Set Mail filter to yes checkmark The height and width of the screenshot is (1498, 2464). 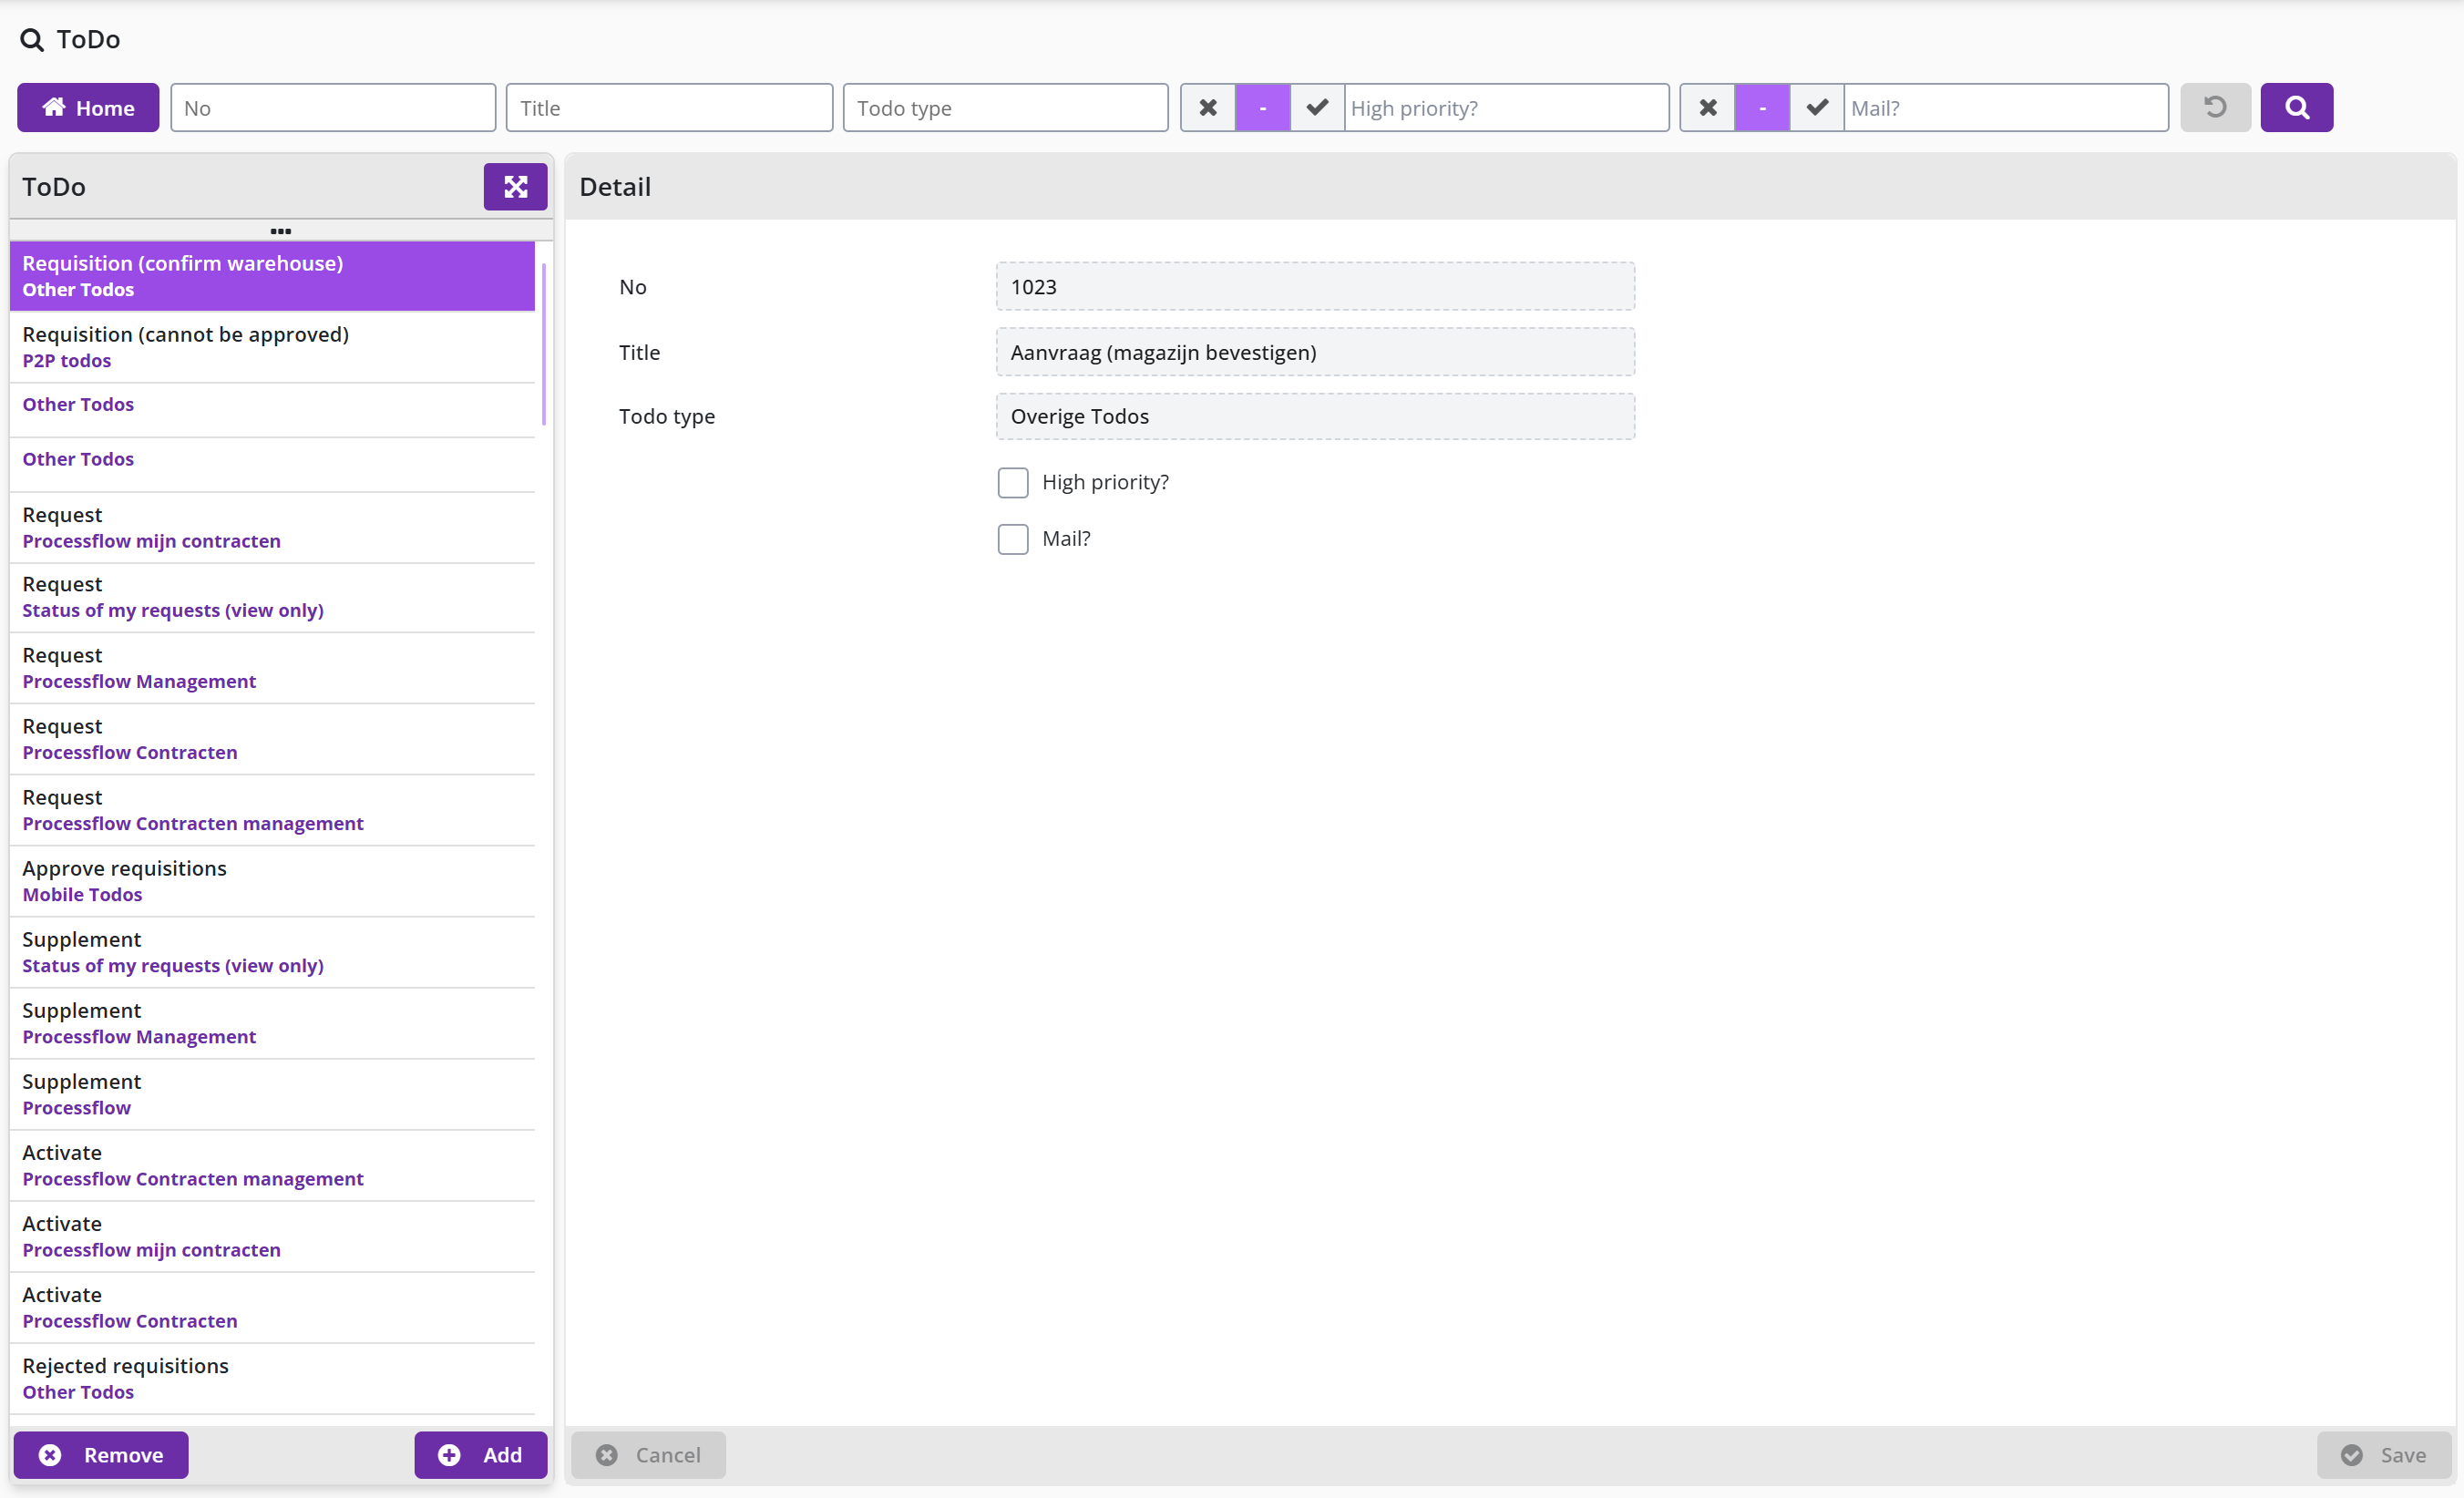tap(1817, 107)
